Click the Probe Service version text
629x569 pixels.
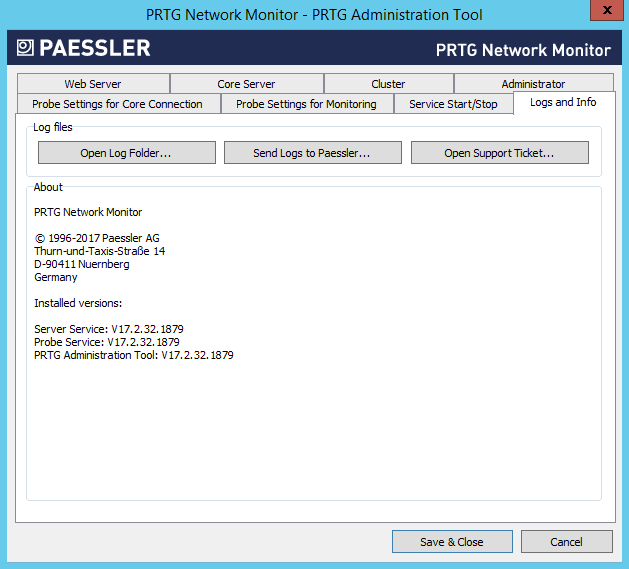click(107, 342)
